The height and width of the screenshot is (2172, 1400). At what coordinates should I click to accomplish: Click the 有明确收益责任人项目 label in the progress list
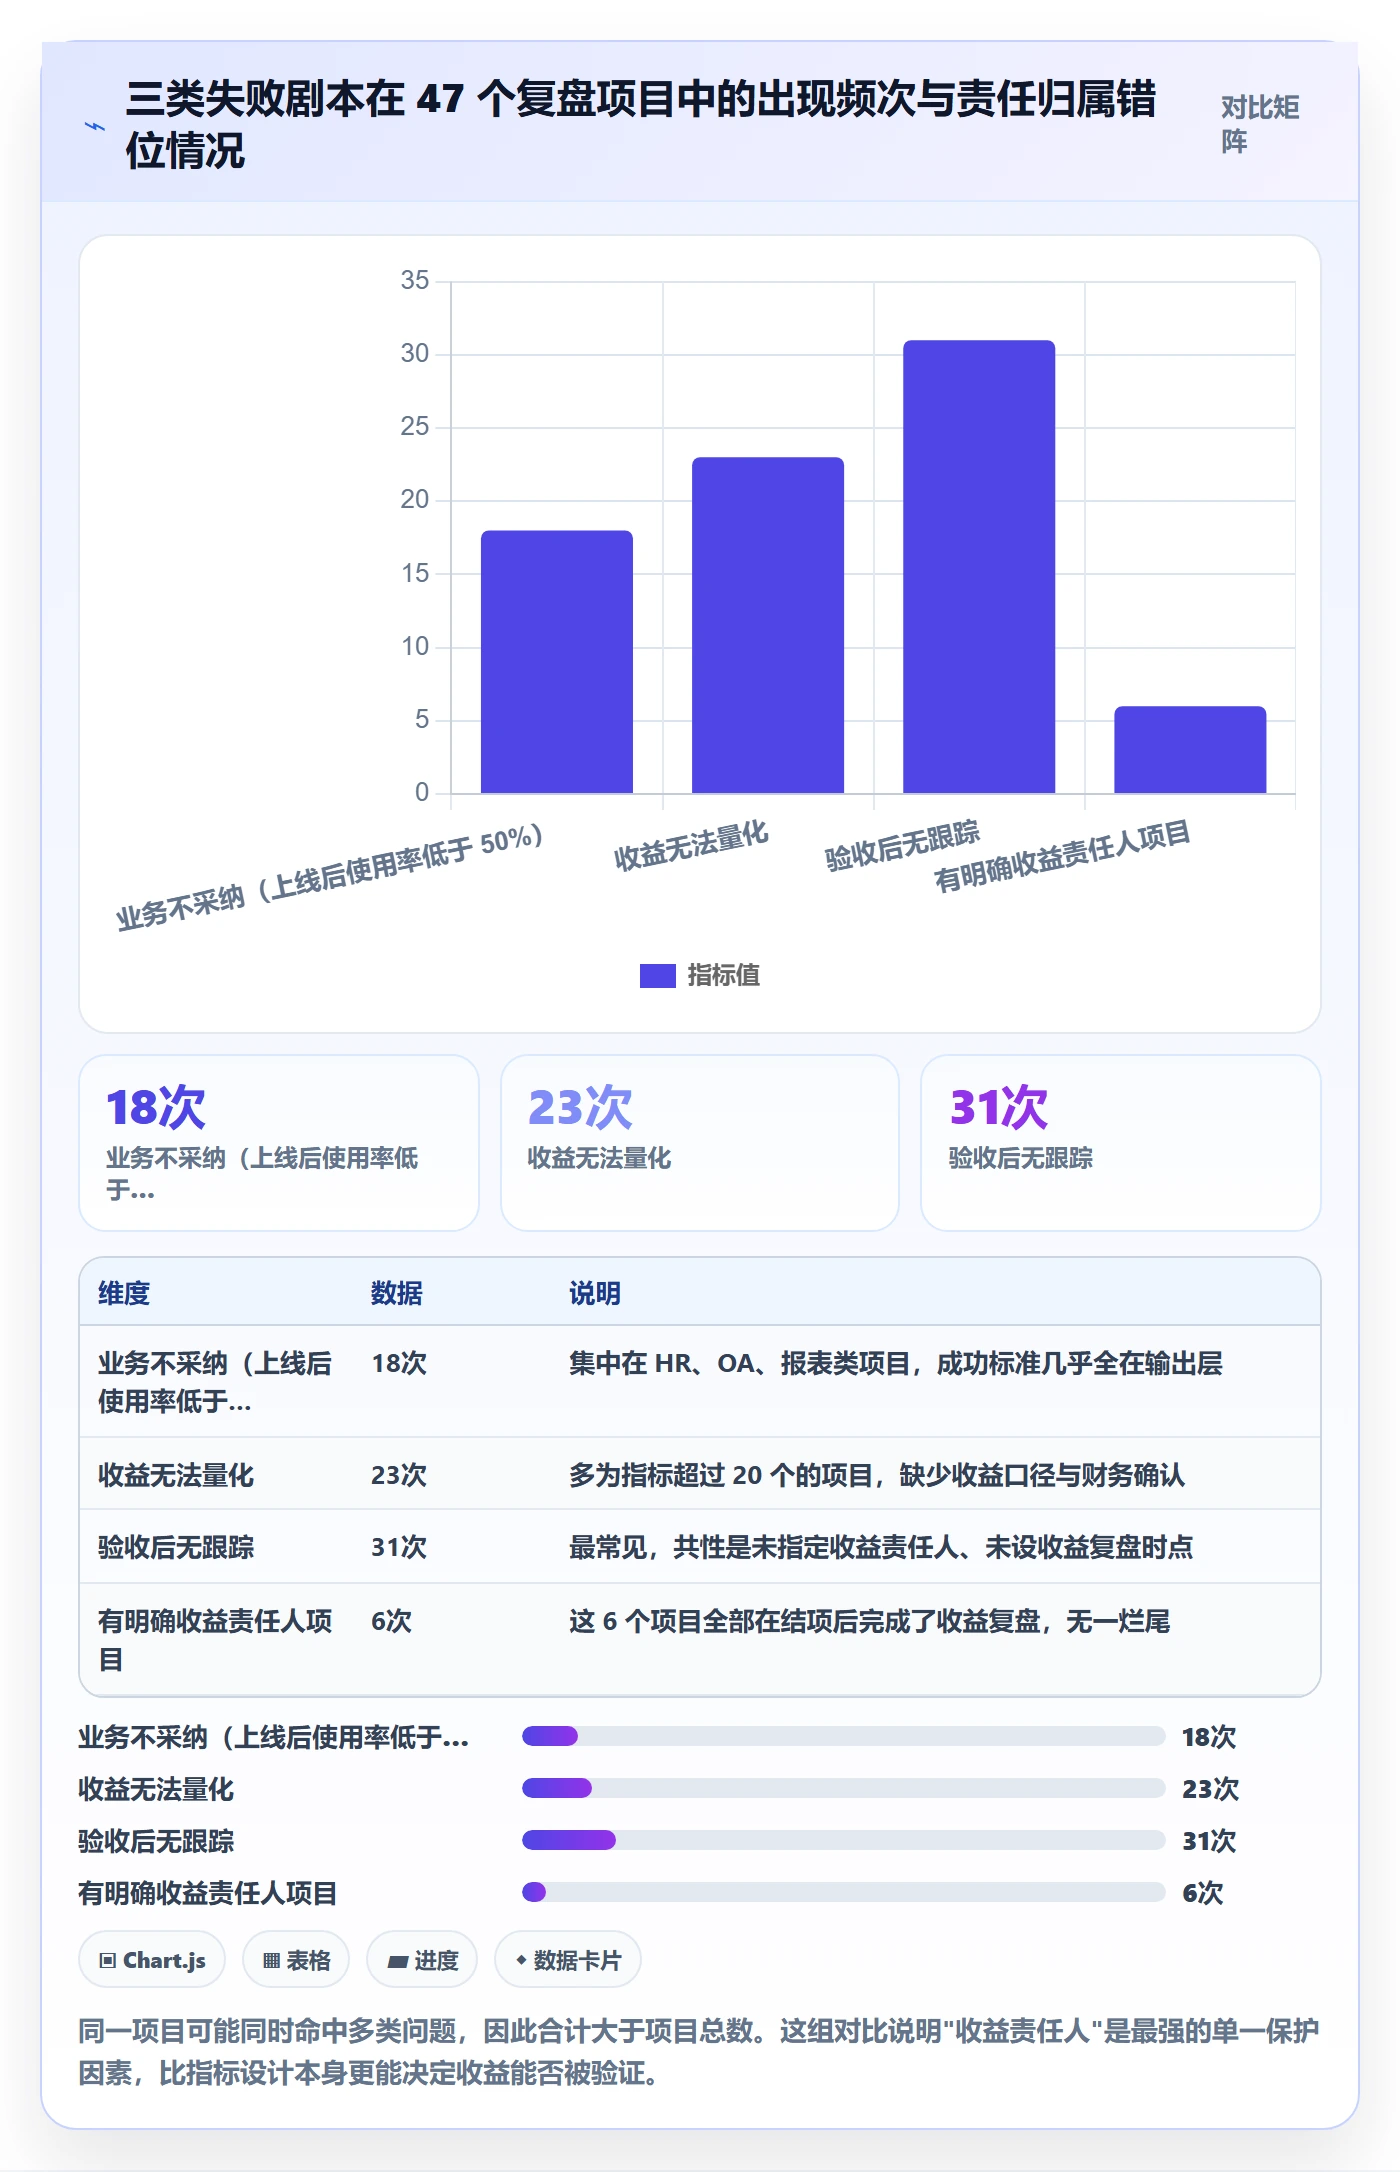click(208, 1893)
